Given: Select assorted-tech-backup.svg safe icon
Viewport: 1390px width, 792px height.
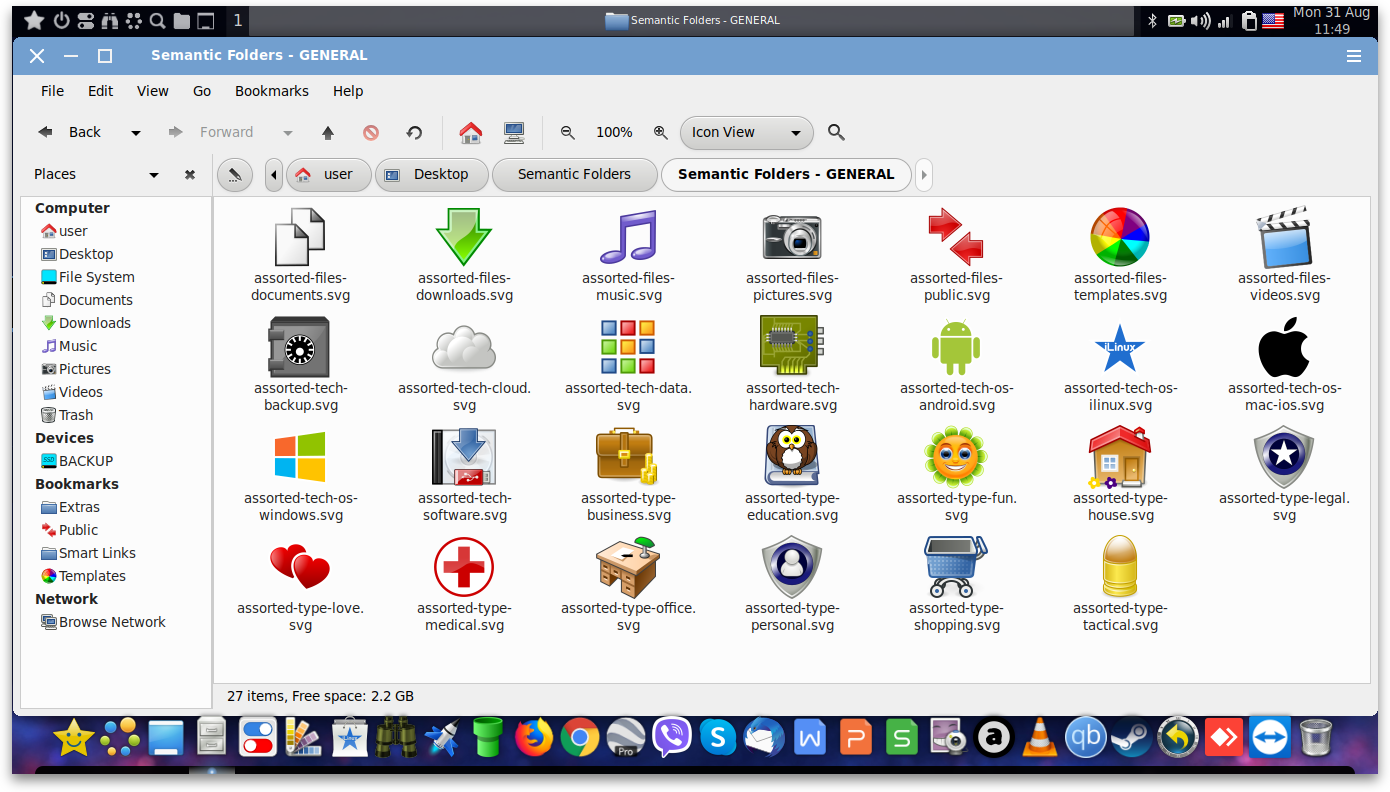Looking at the screenshot, I should pyautogui.click(x=300, y=347).
